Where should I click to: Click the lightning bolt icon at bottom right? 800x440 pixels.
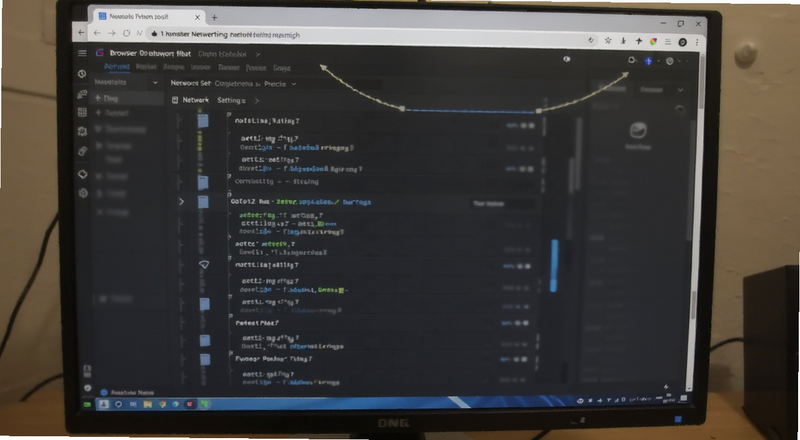pyautogui.click(x=666, y=387)
